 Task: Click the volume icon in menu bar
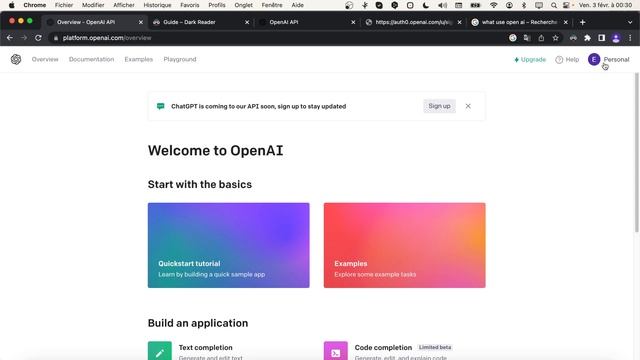[442, 5]
